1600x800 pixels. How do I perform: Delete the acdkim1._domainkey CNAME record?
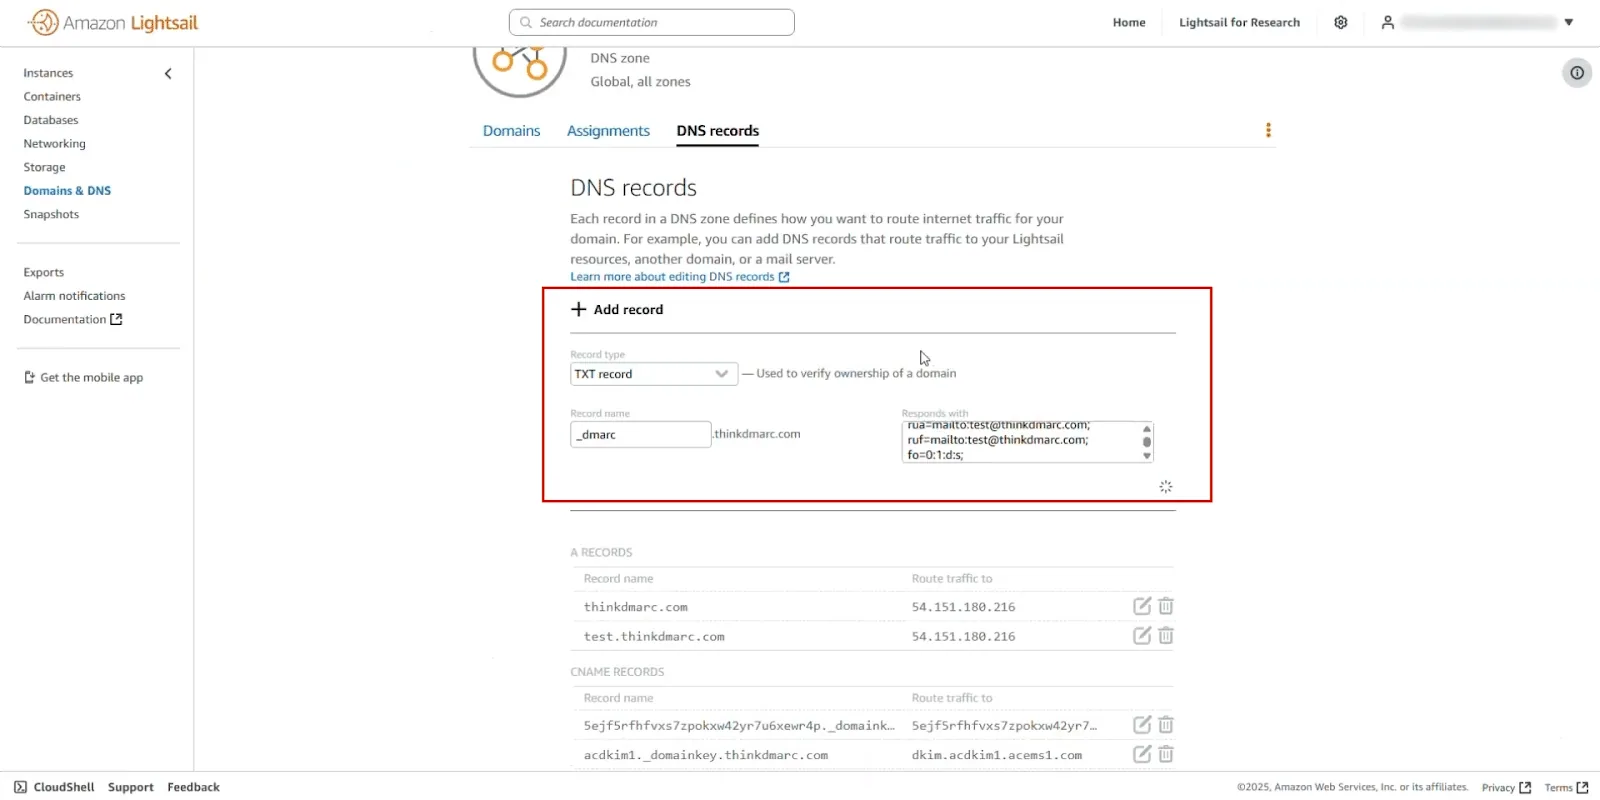click(1166, 754)
